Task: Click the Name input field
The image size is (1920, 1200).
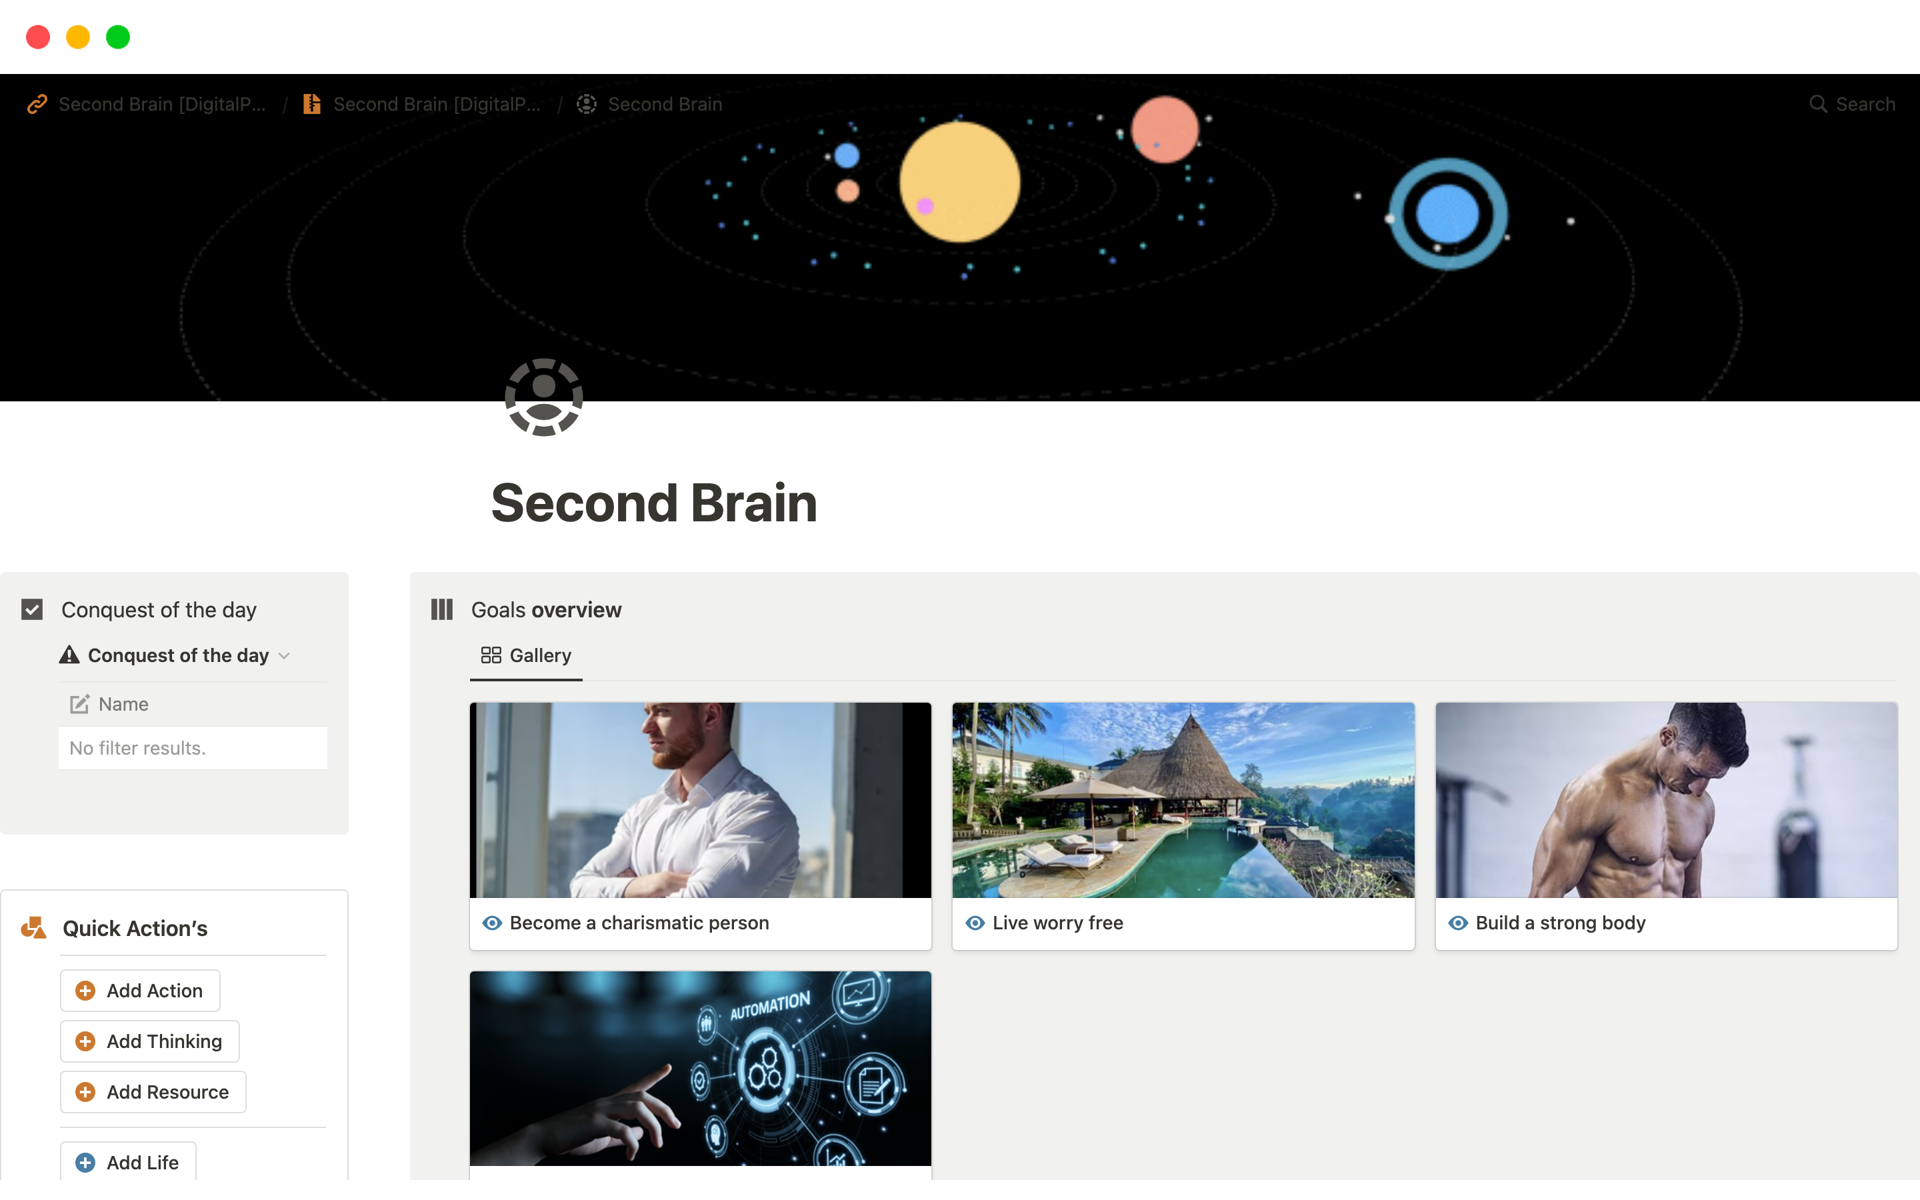Action: tap(123, 704)
